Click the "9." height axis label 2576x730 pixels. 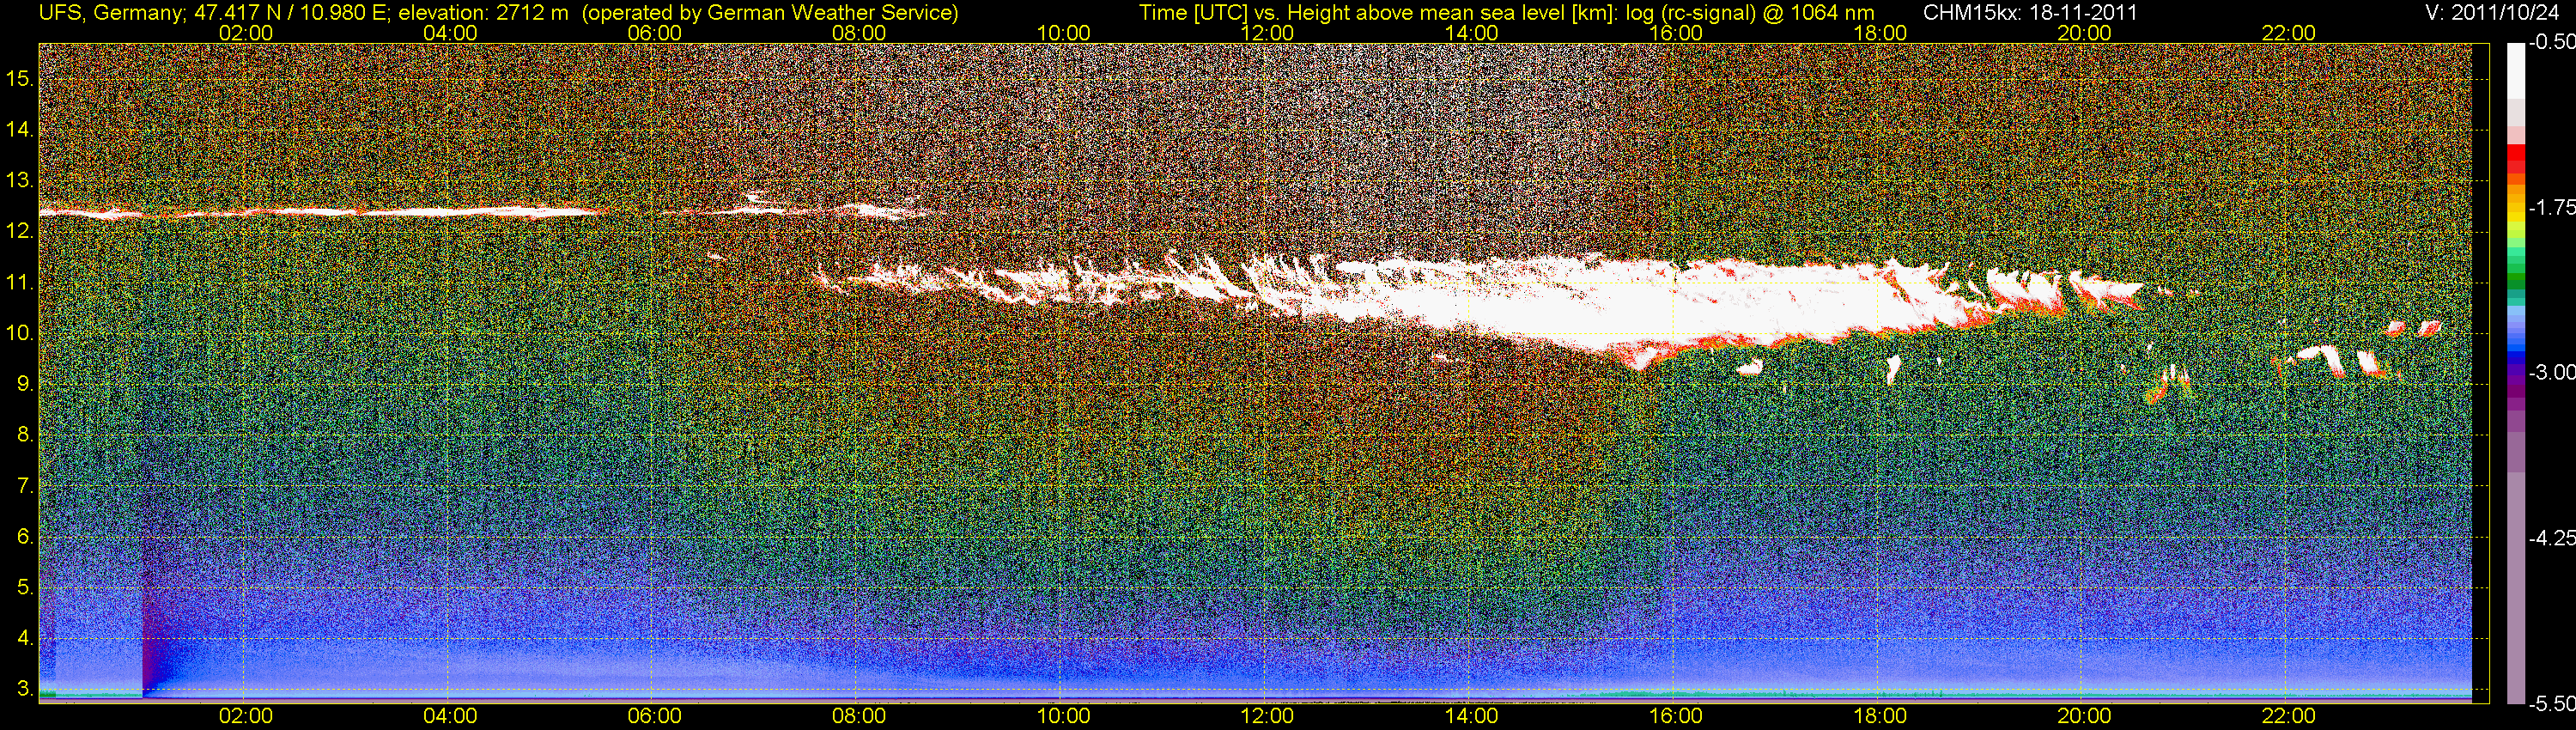(x=26, y=384)
